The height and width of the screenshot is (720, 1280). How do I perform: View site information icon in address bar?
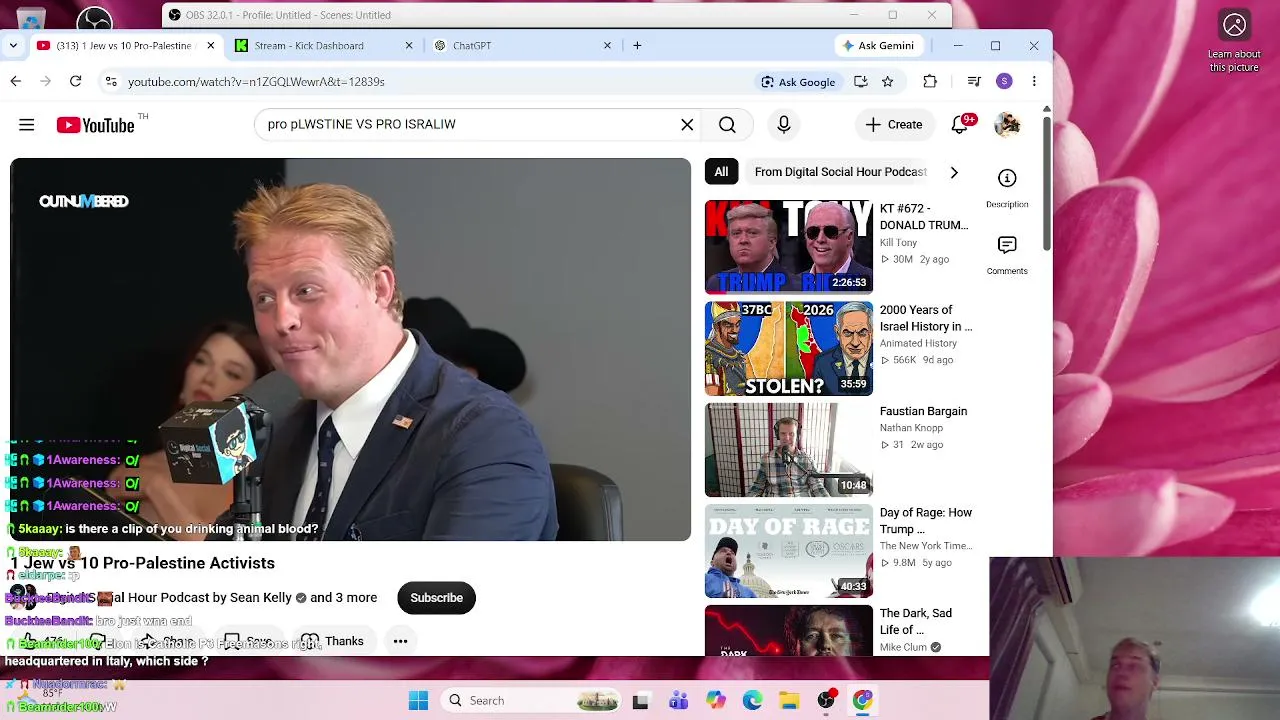pos(111,82)
